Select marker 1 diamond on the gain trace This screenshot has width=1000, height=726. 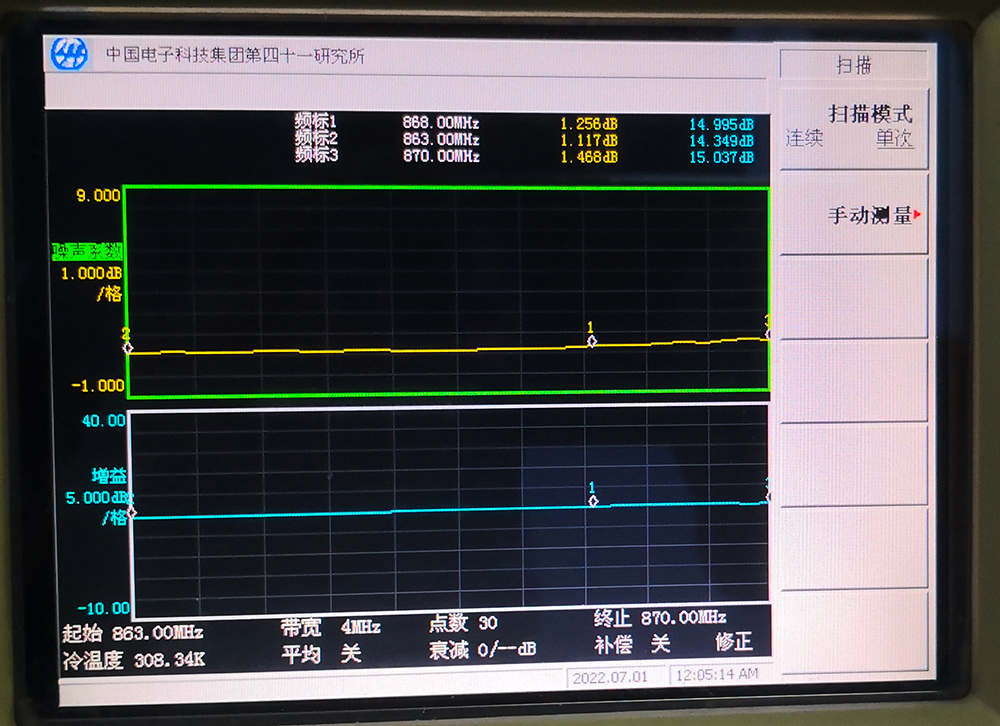click(x=593, y=501)
